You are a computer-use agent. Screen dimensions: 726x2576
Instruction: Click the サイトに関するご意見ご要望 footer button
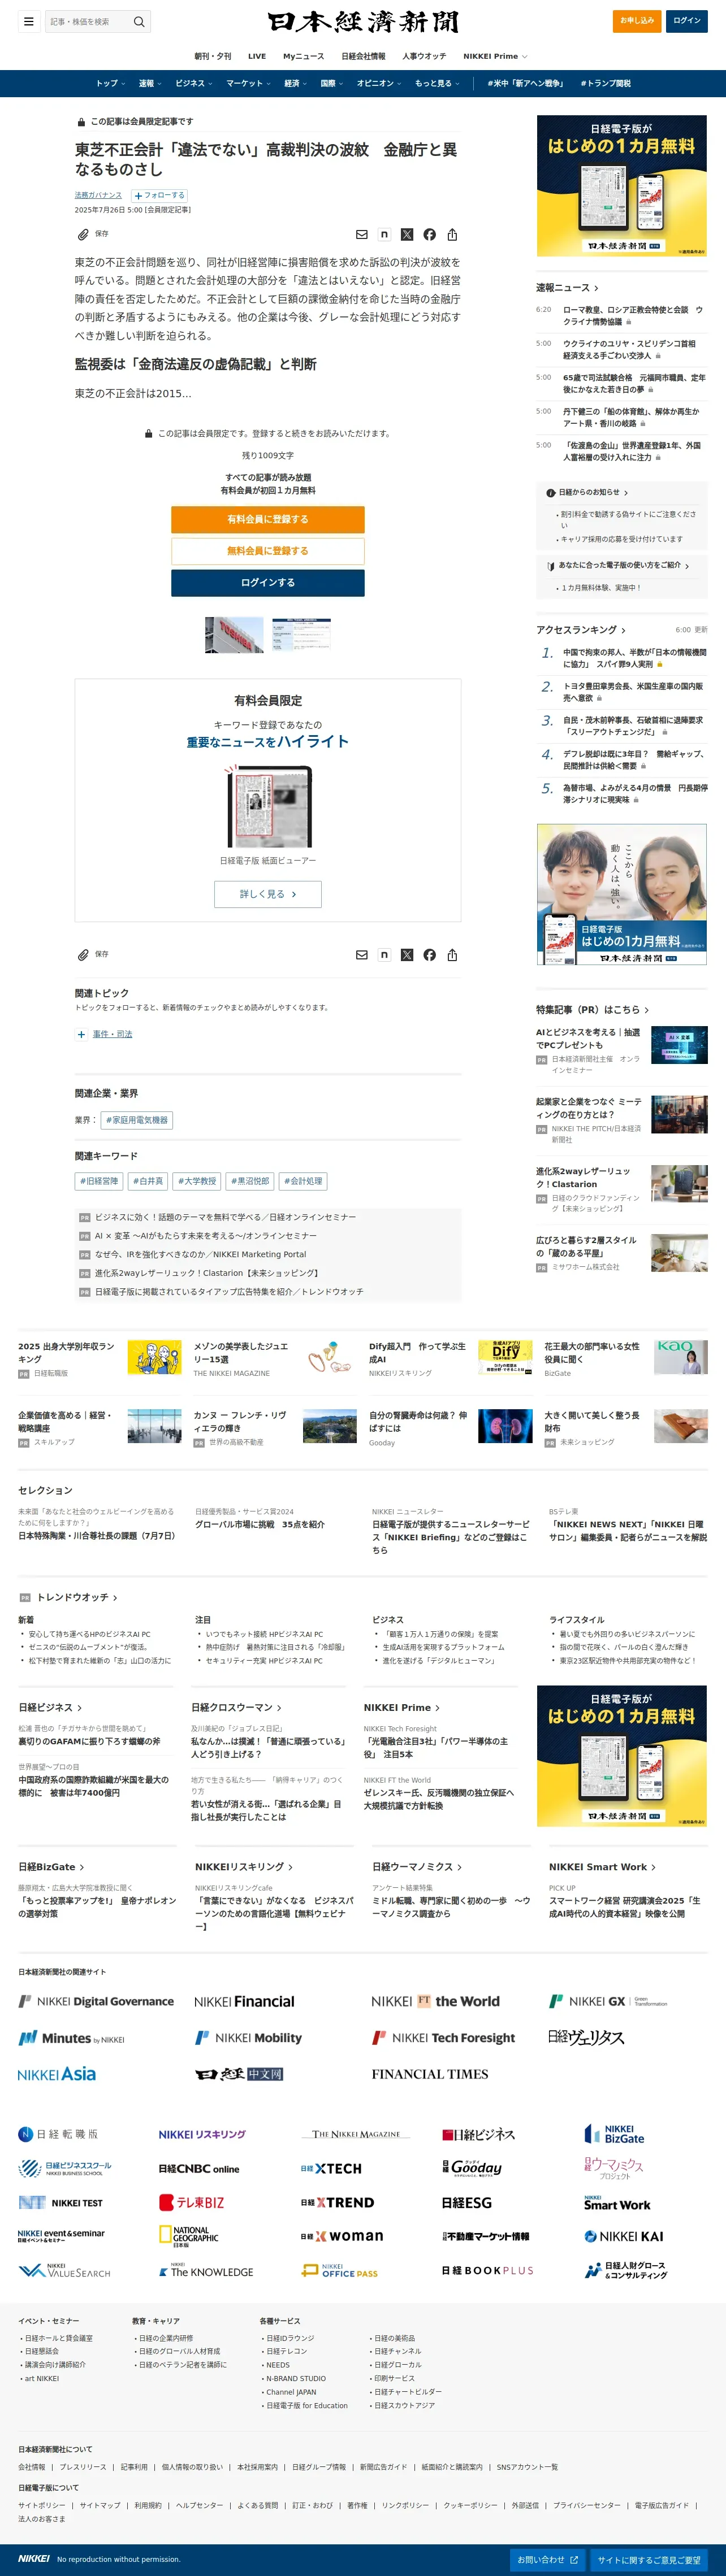point(649,2560)
